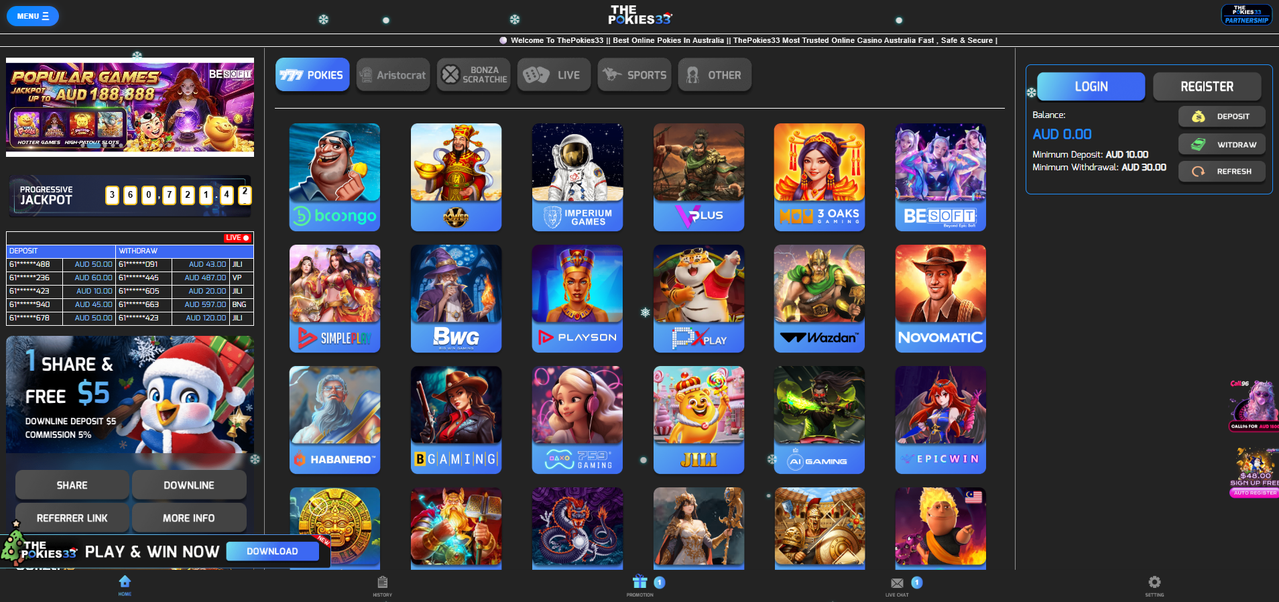Select the POKIES category tab
This screenshot has width=1279, height=602.
pos(312,75)
